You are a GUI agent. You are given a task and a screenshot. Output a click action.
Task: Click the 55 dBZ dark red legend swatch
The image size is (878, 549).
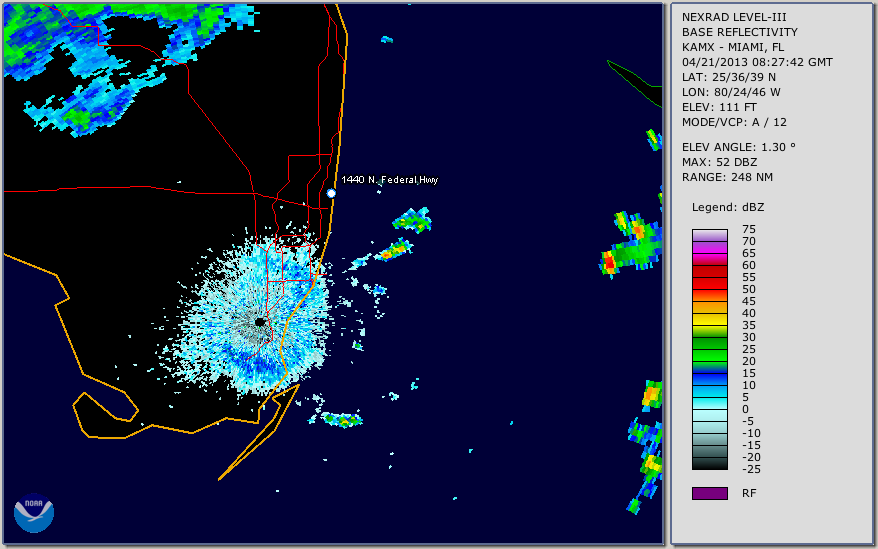click(x=710, y=283)
